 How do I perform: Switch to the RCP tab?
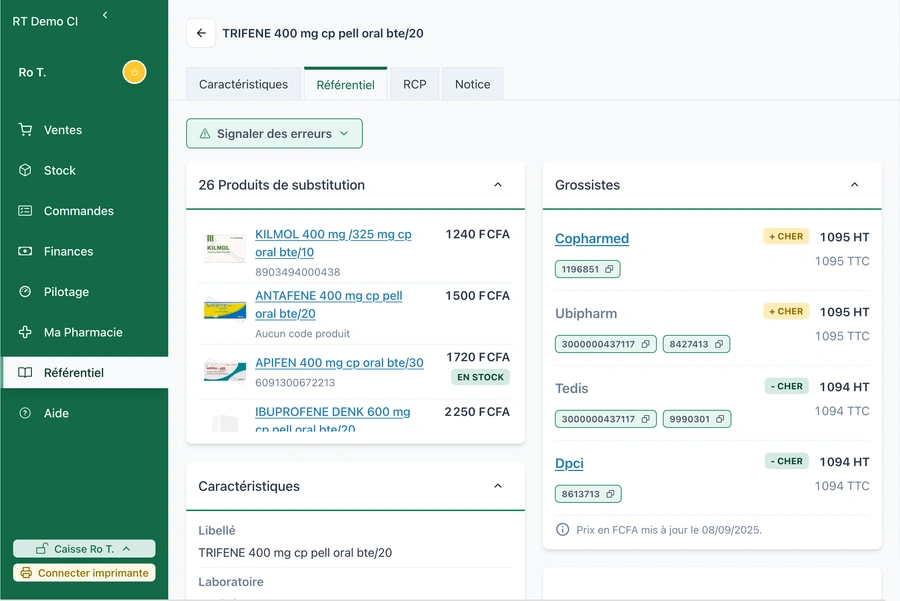414,84
